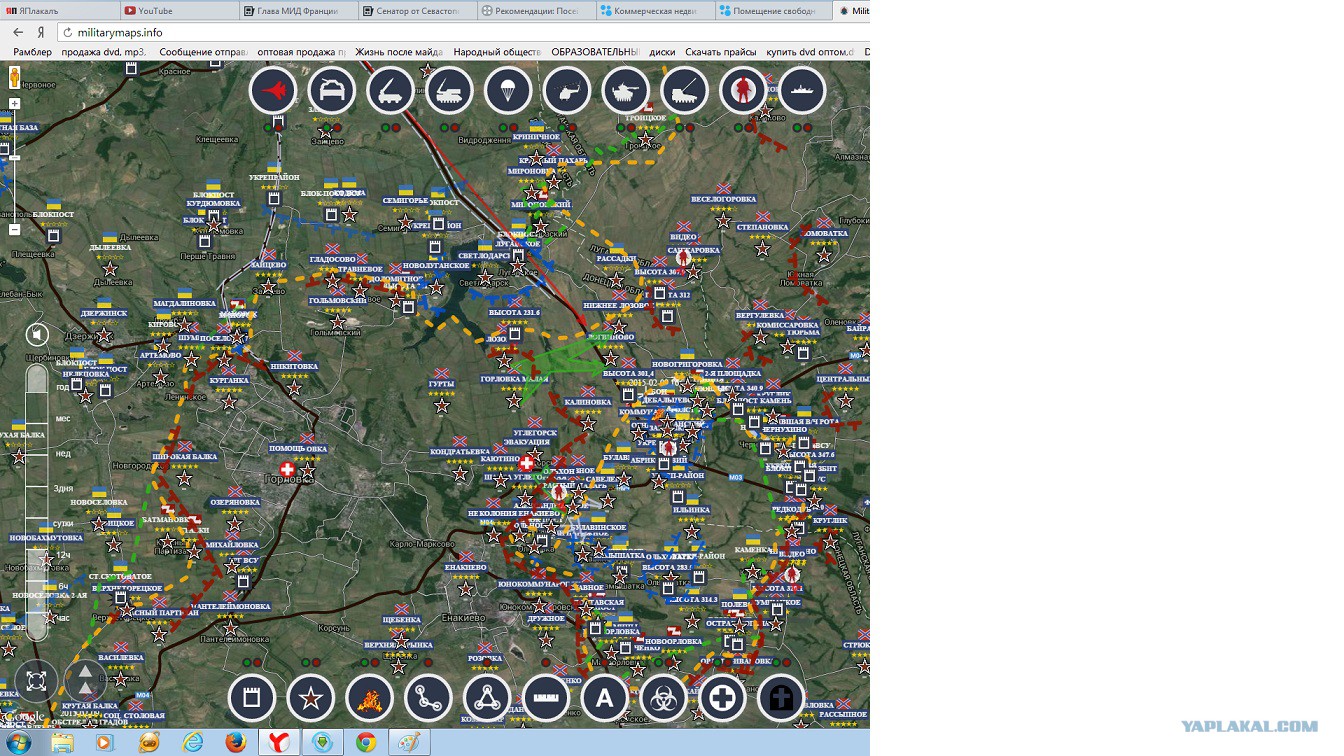
Task: Pick the biohazard symbol tool
Action: point(663,697)
